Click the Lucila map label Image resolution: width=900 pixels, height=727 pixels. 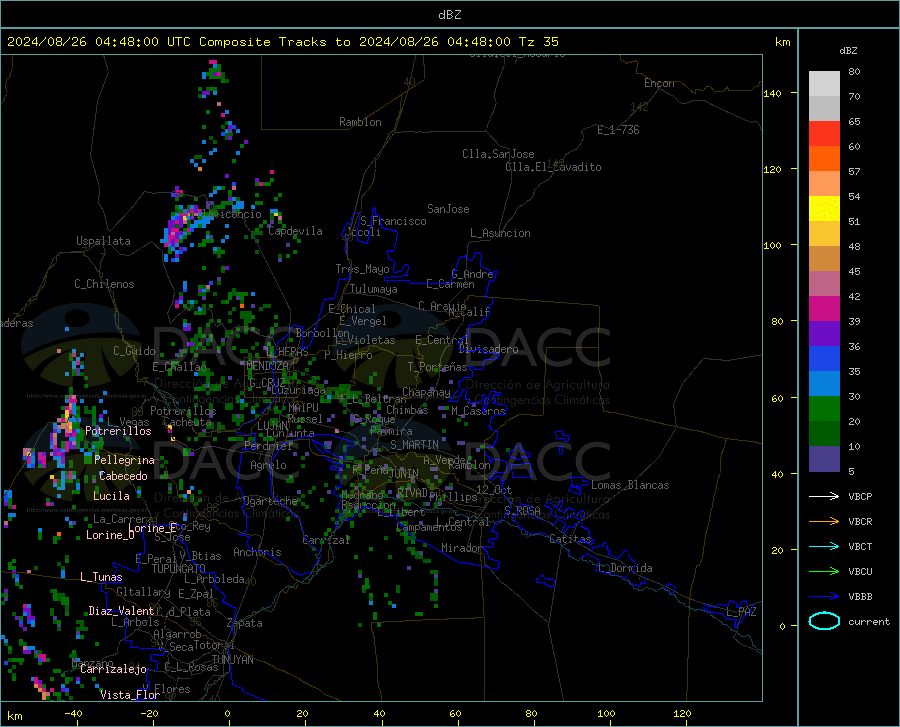coord(111,496)
